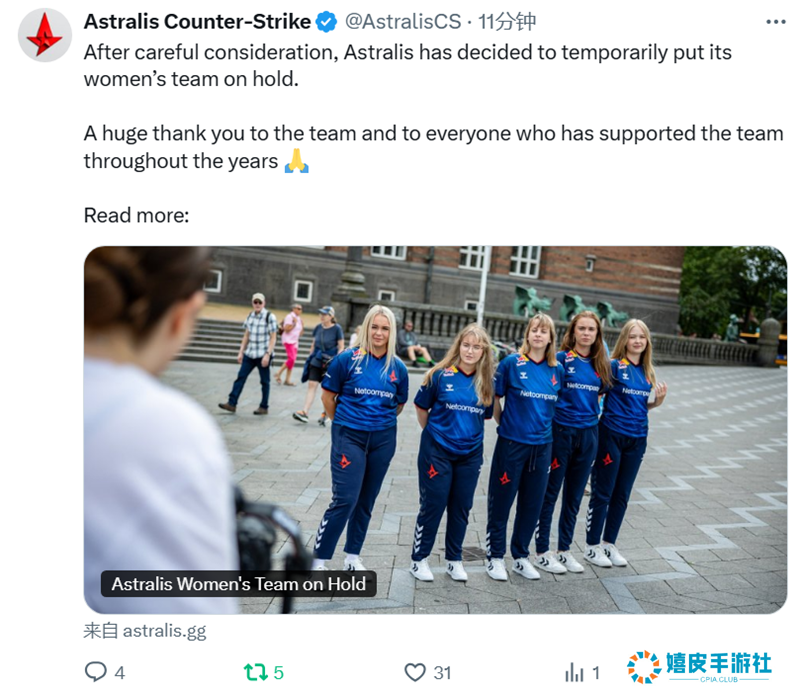This screenshot has width=800, height=692.
Task: Open the women's team photo card
Action: point(435,430)
